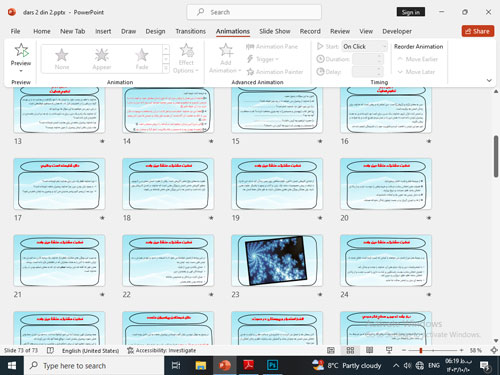Viewport: 500px width, 375px height.
Task: Click the vertical scrollbar thumb
Action: click(496, 156)
